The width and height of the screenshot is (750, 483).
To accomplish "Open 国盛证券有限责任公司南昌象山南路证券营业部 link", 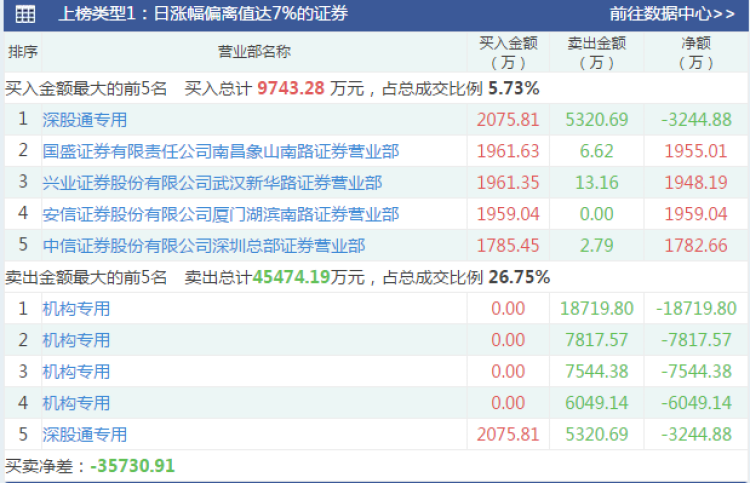I will tap(221, 151).
